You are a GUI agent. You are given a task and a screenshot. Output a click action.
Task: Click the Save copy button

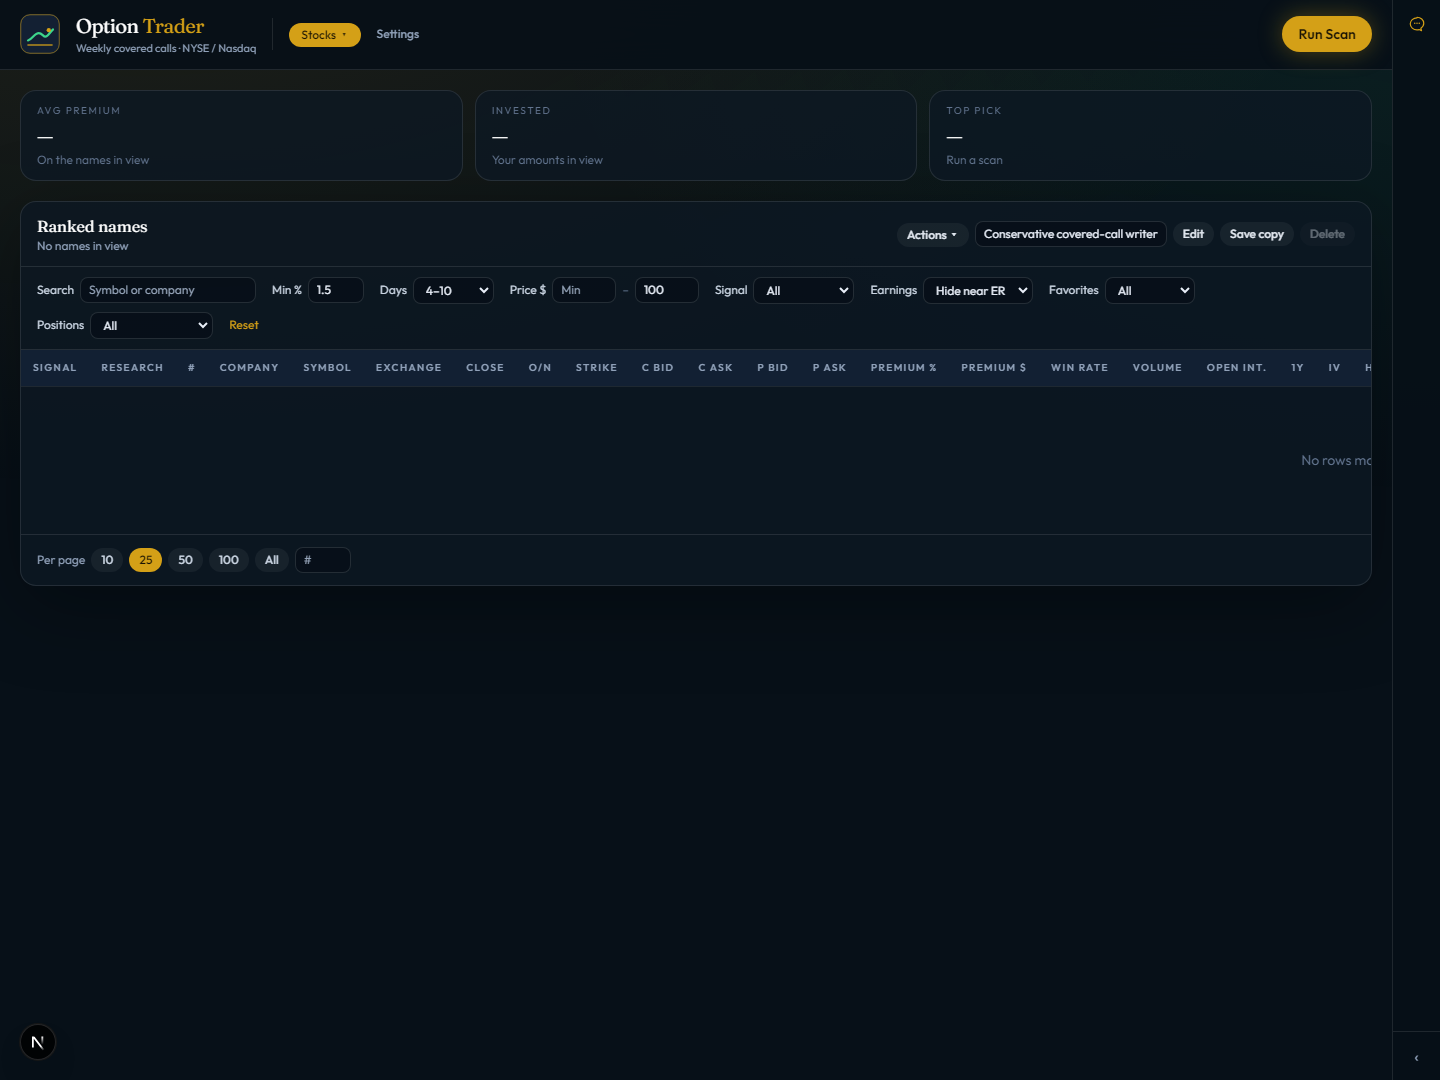pyautogui.click(x=1256, y=234)
